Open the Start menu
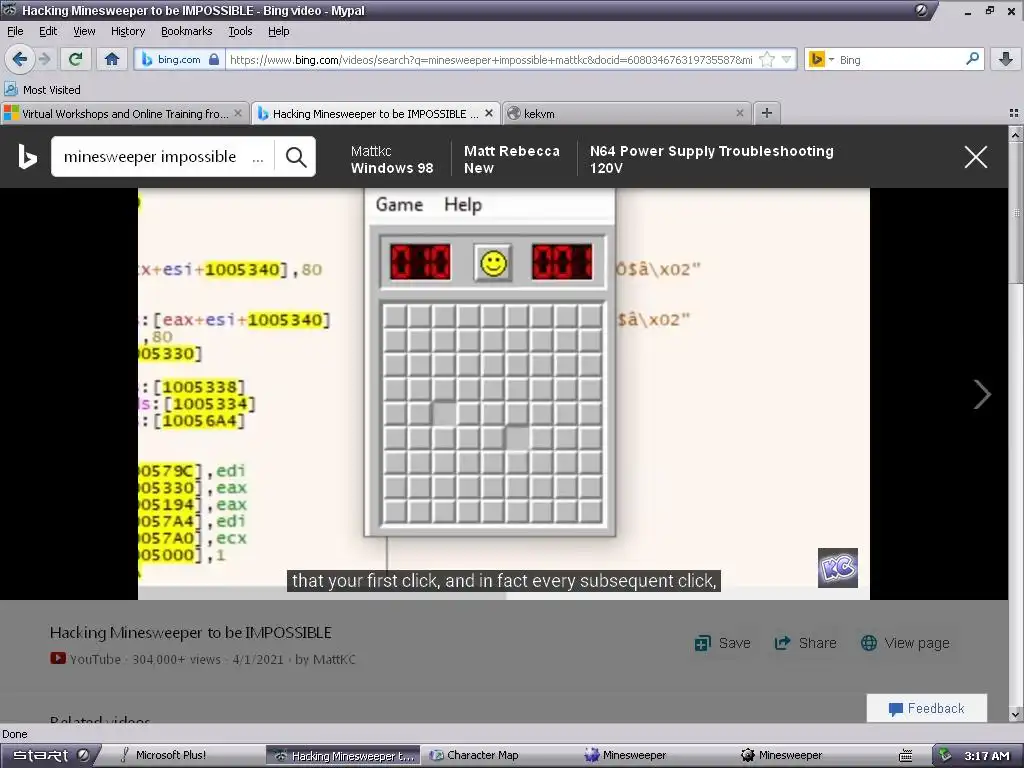Screen dimensions: 1024x768 coord(41,756)
